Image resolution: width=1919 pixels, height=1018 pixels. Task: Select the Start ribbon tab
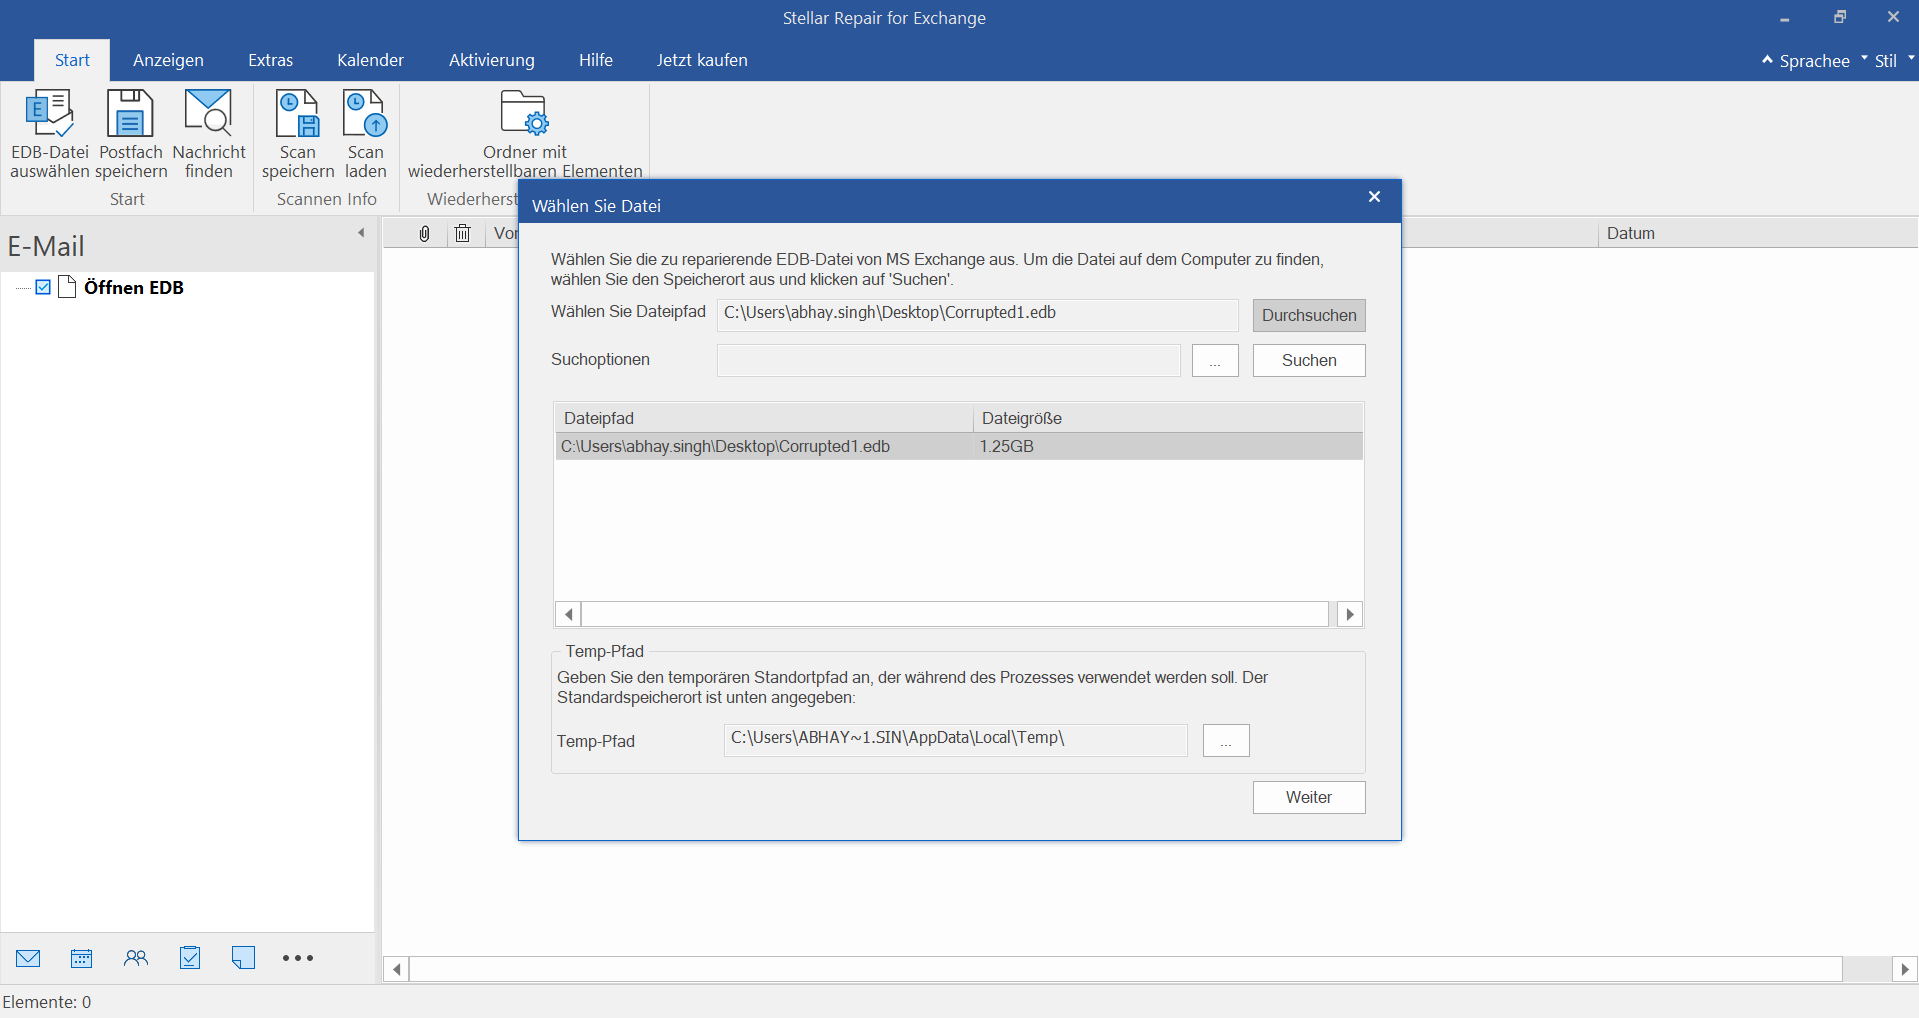72,60
